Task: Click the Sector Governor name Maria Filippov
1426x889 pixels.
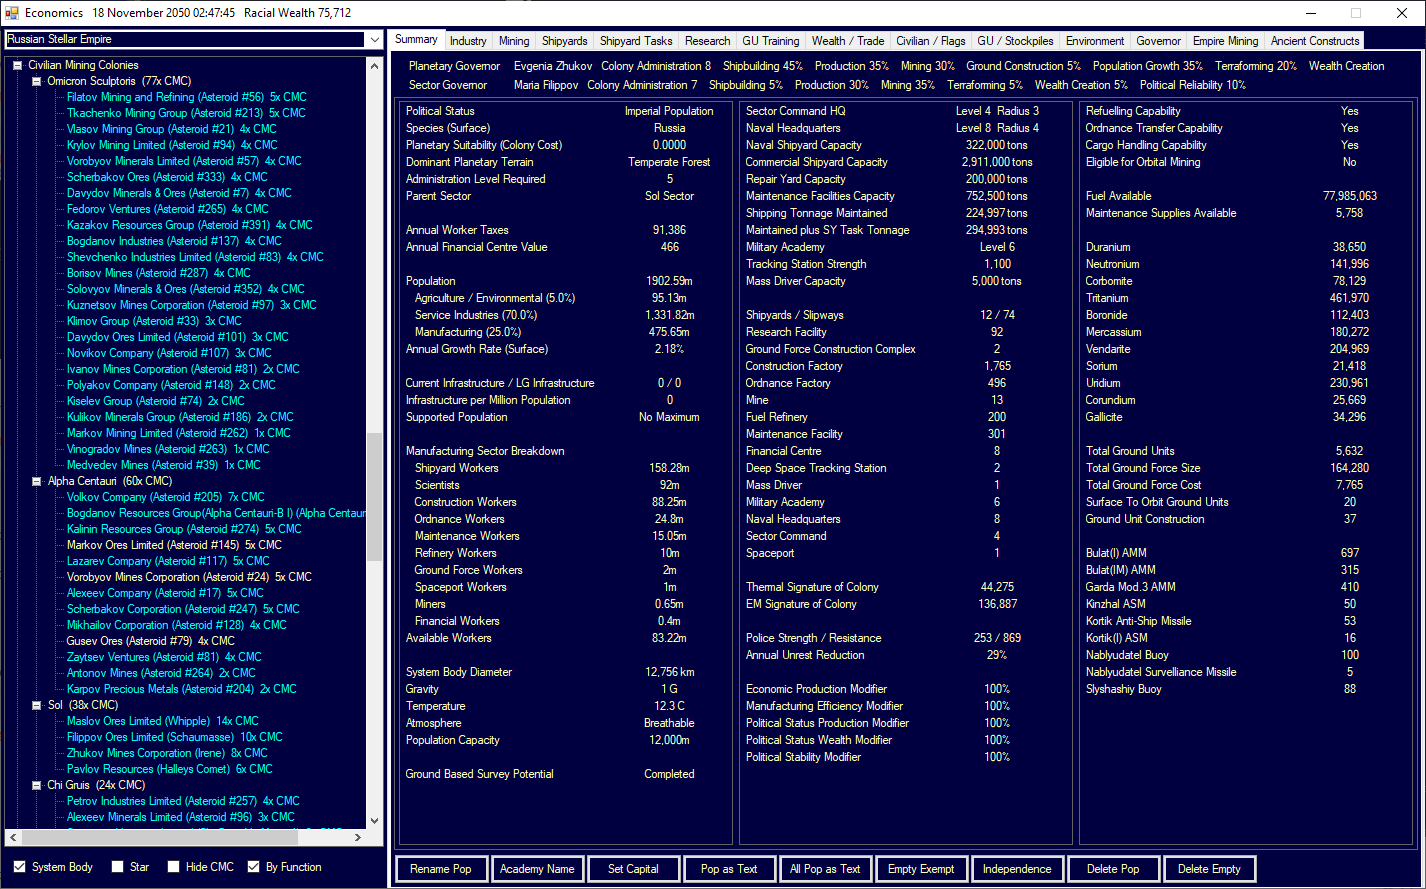Action: click(546, 85)
